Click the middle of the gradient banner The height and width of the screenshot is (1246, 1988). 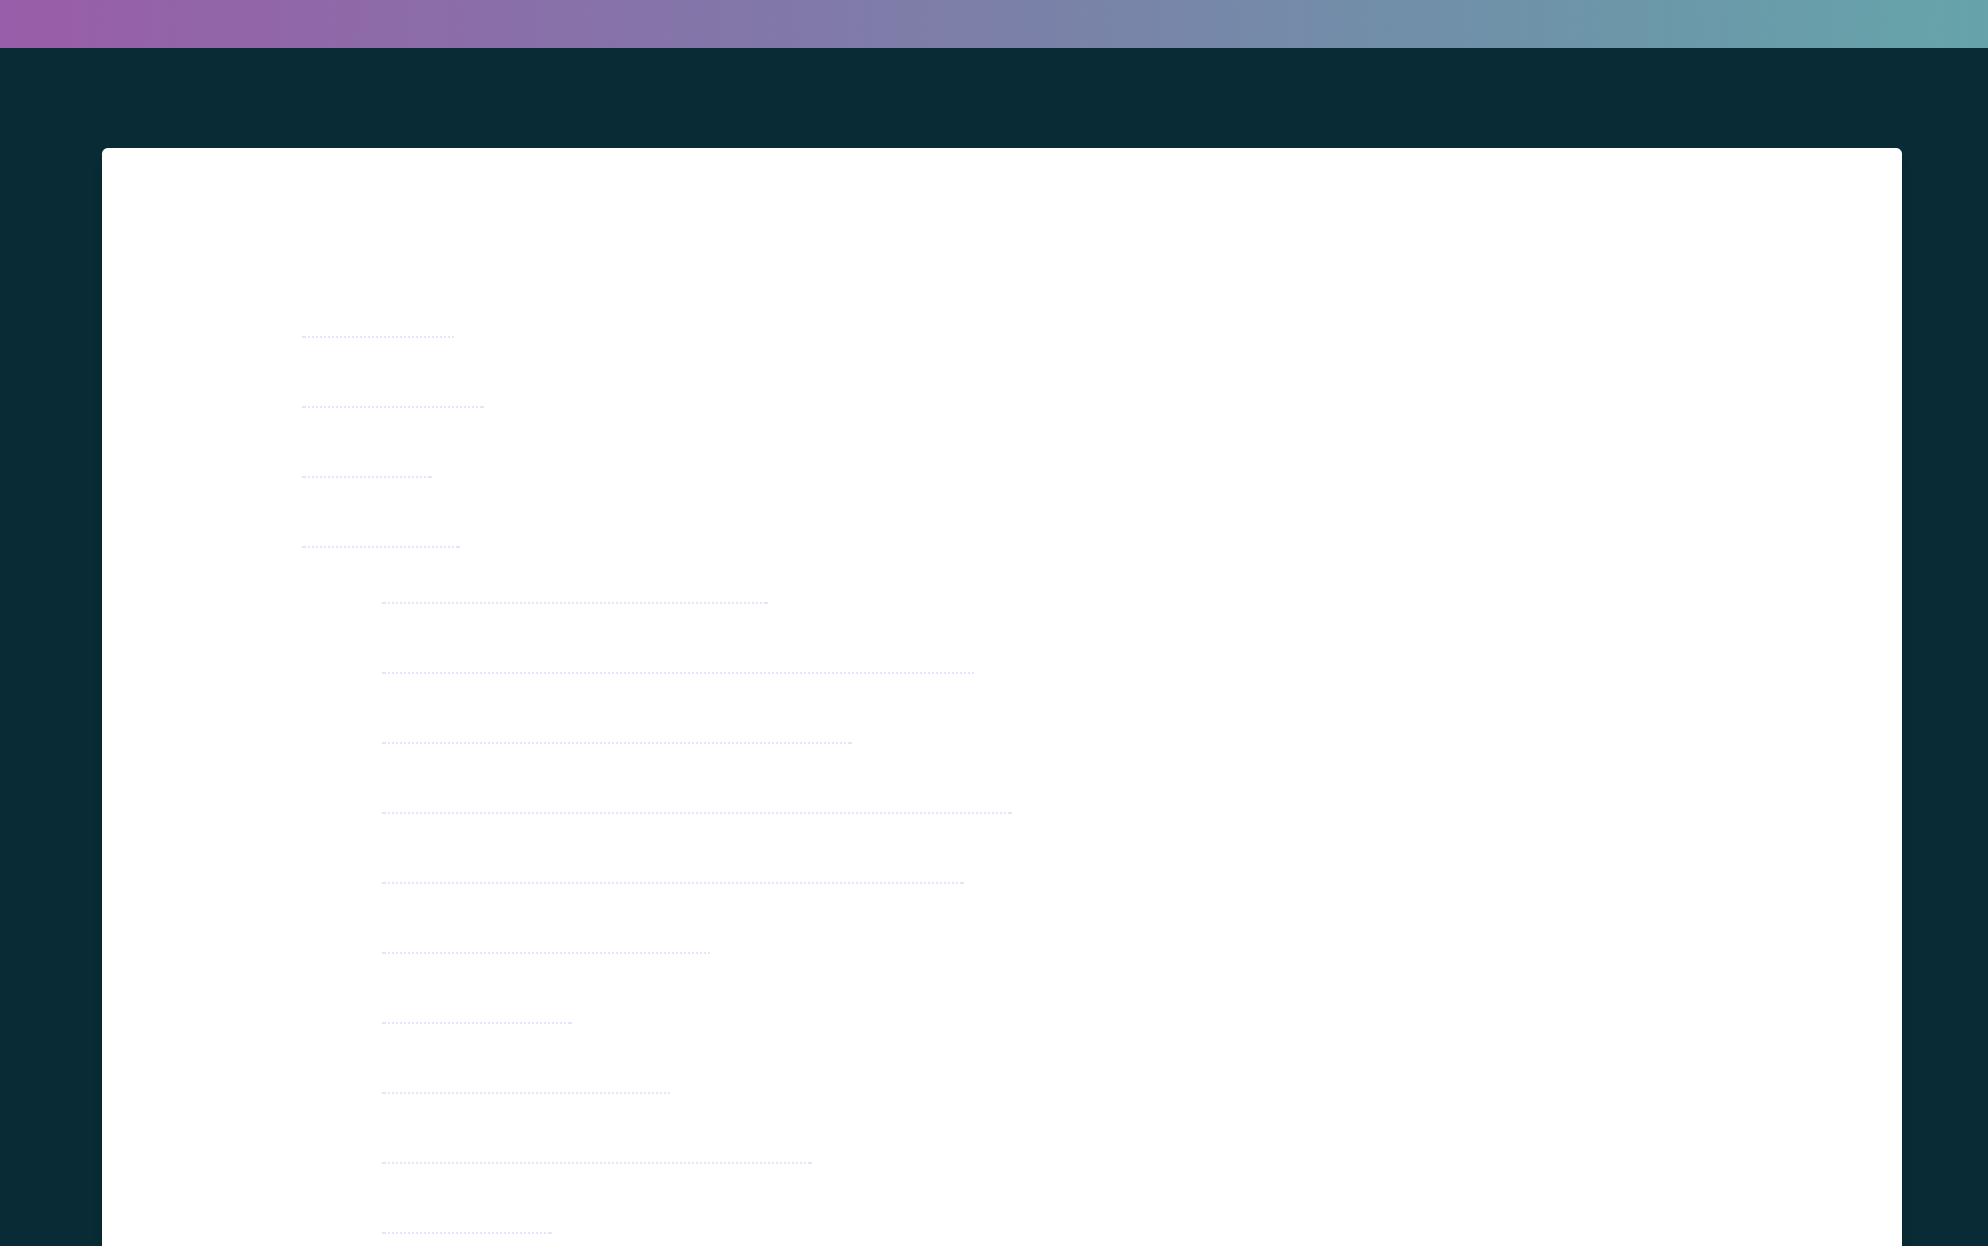[994, 20]
